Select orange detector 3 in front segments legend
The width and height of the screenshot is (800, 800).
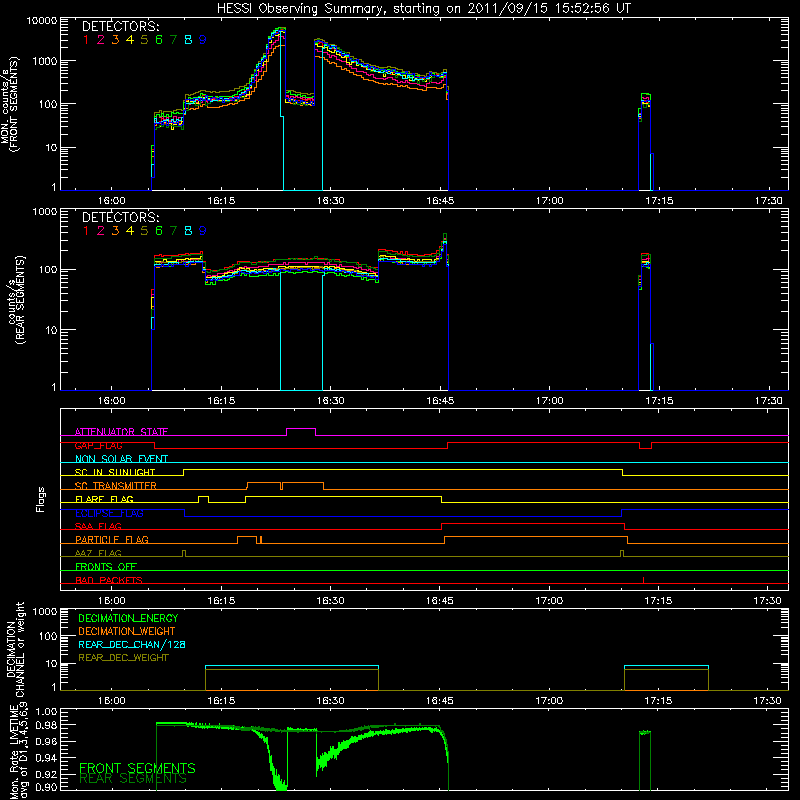(x=115, y=40)
